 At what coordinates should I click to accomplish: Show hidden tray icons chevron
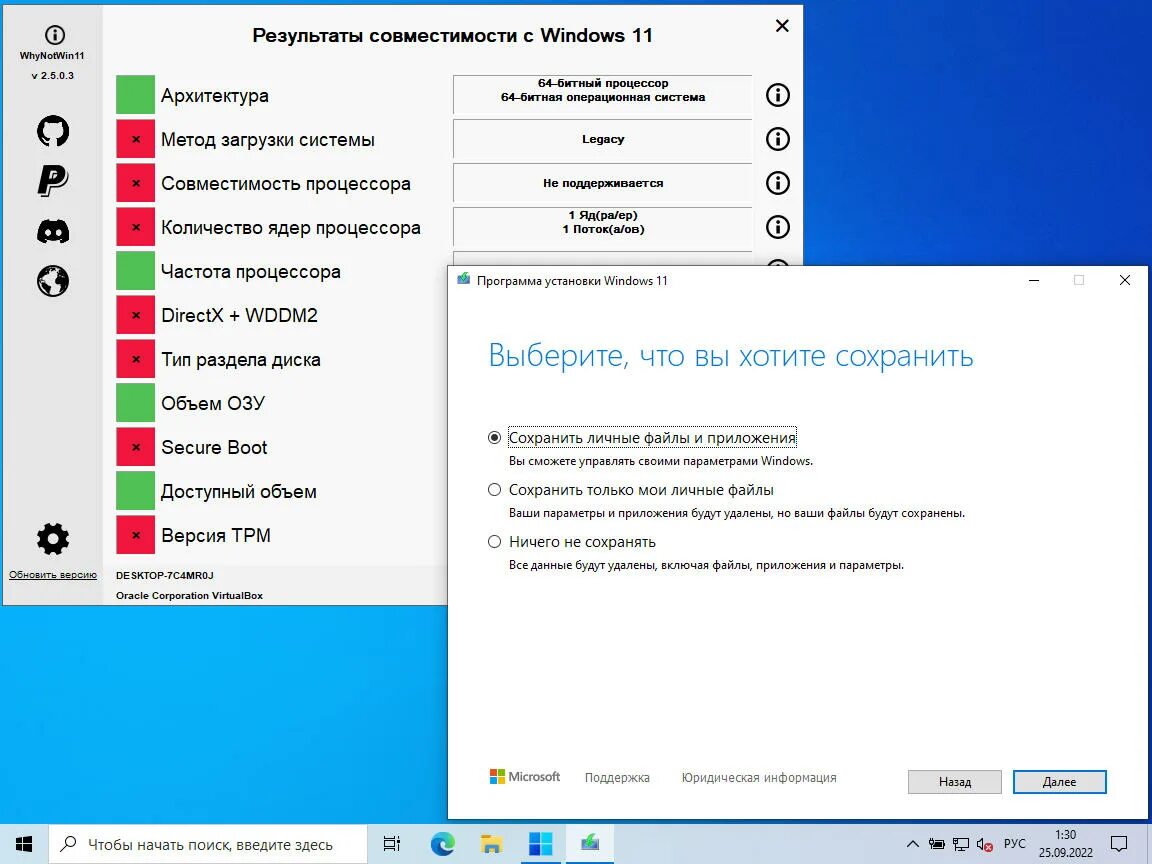point(912,844)
